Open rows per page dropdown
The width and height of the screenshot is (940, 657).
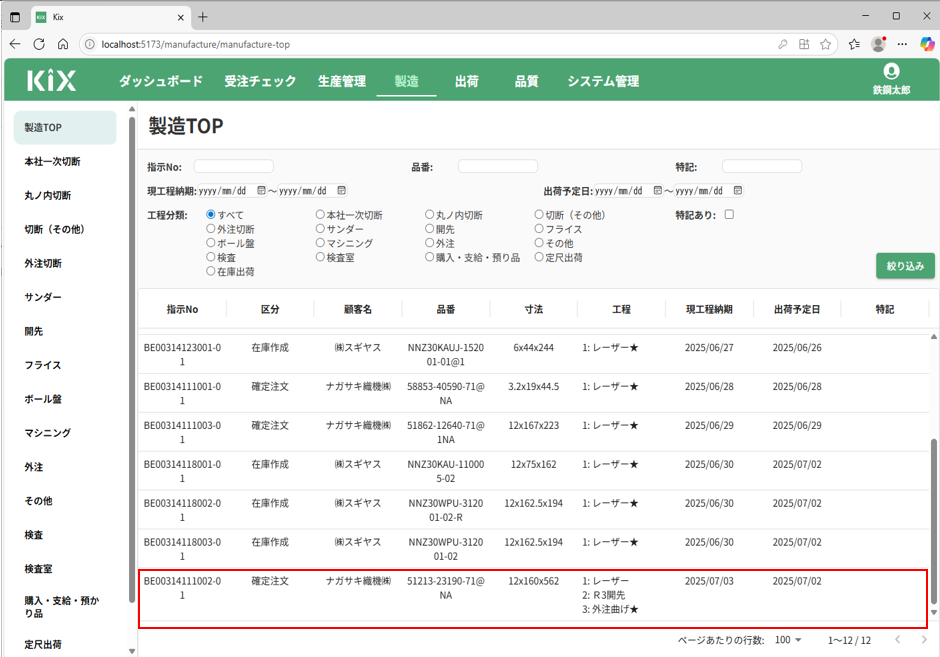pos(788,640)
